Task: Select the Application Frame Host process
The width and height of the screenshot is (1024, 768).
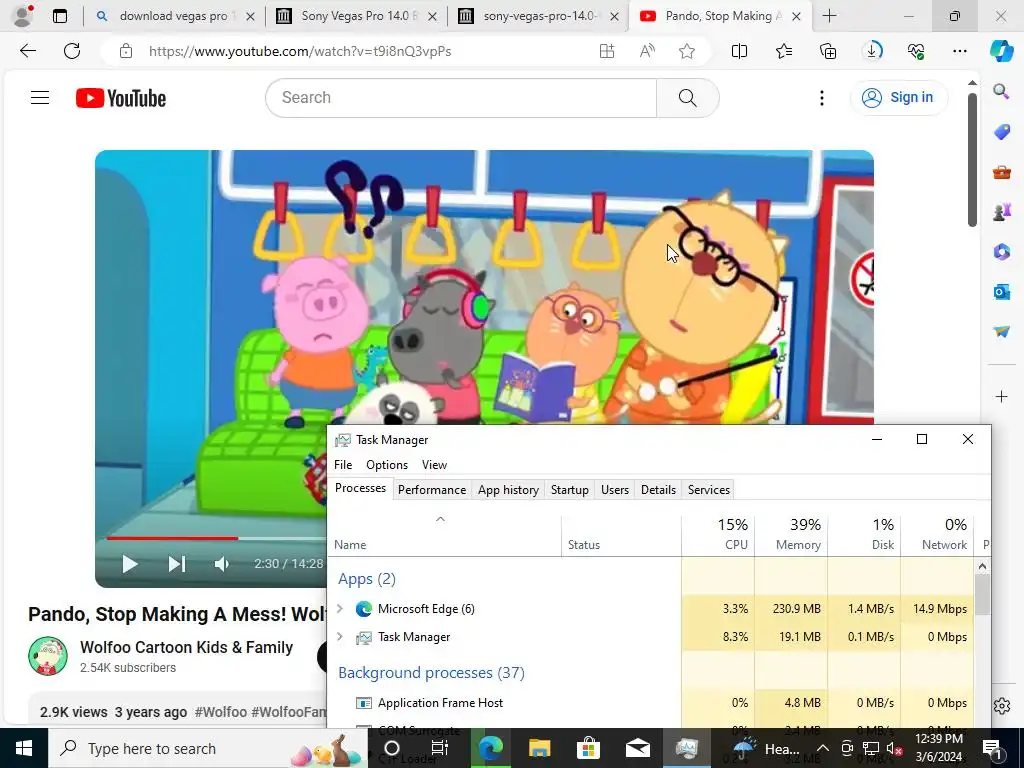Action: point(650,703)
